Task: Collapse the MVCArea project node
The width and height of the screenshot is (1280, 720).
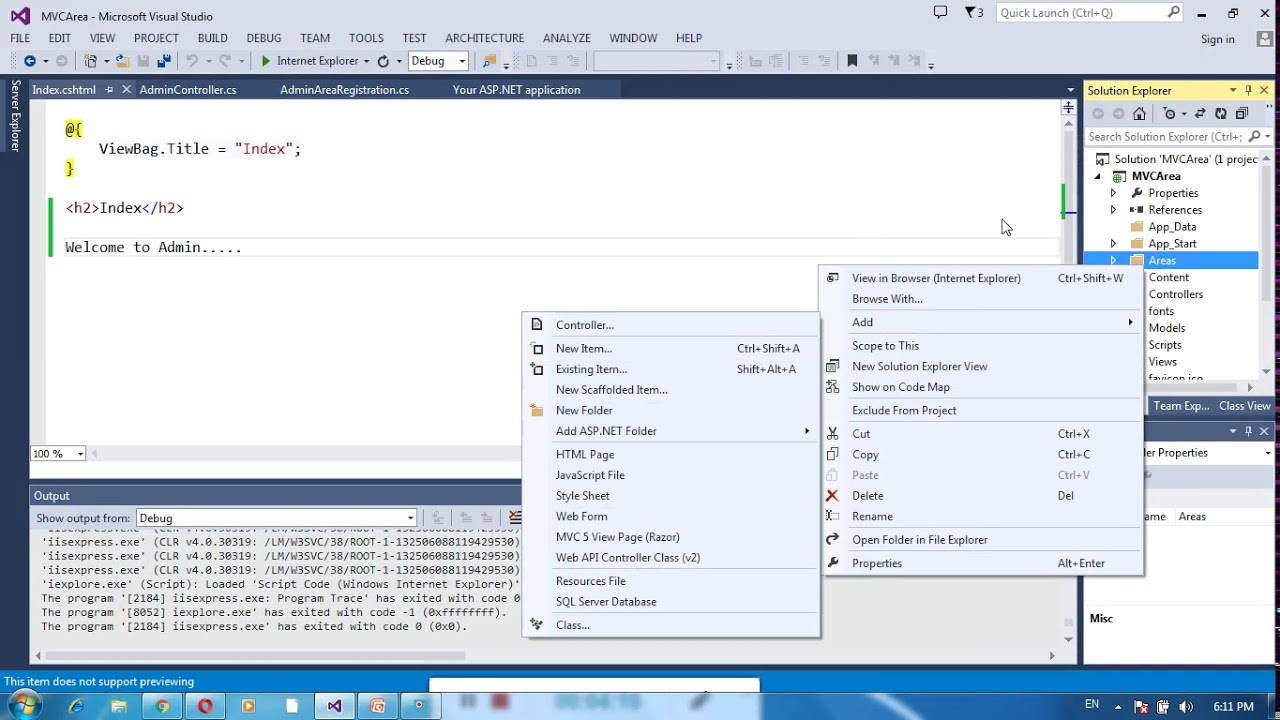Action: tap(1097, 176)
